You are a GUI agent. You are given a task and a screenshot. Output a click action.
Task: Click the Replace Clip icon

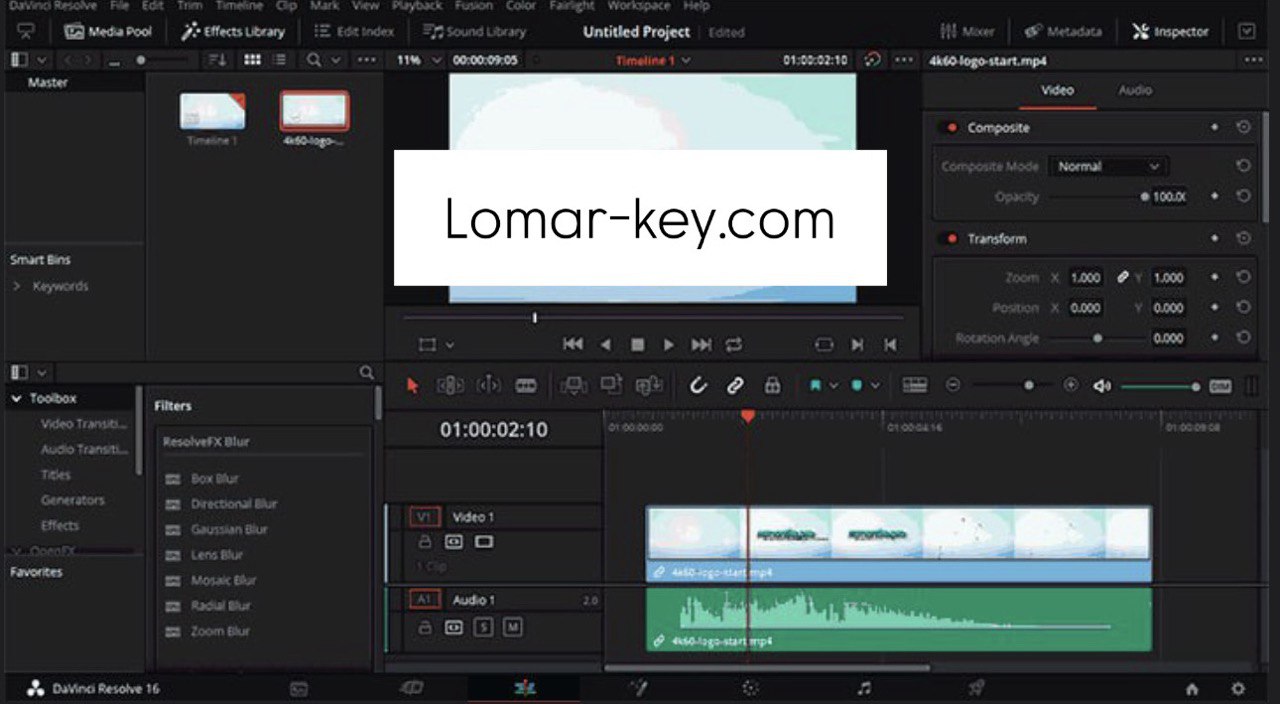[x=650, y=385]
